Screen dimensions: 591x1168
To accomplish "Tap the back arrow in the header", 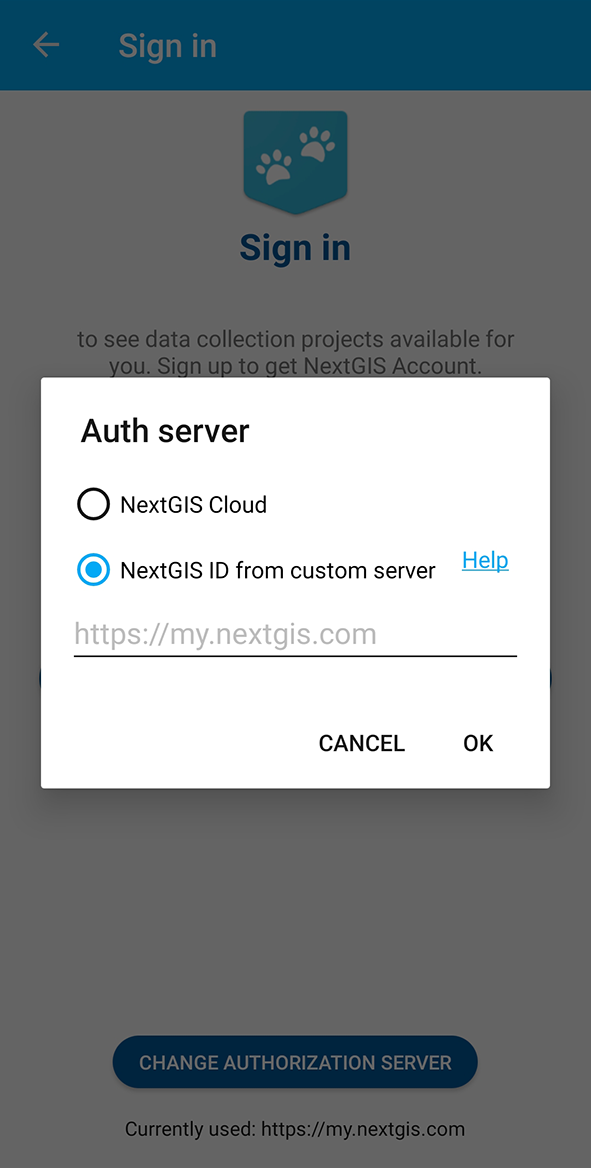I will [45, 45].
